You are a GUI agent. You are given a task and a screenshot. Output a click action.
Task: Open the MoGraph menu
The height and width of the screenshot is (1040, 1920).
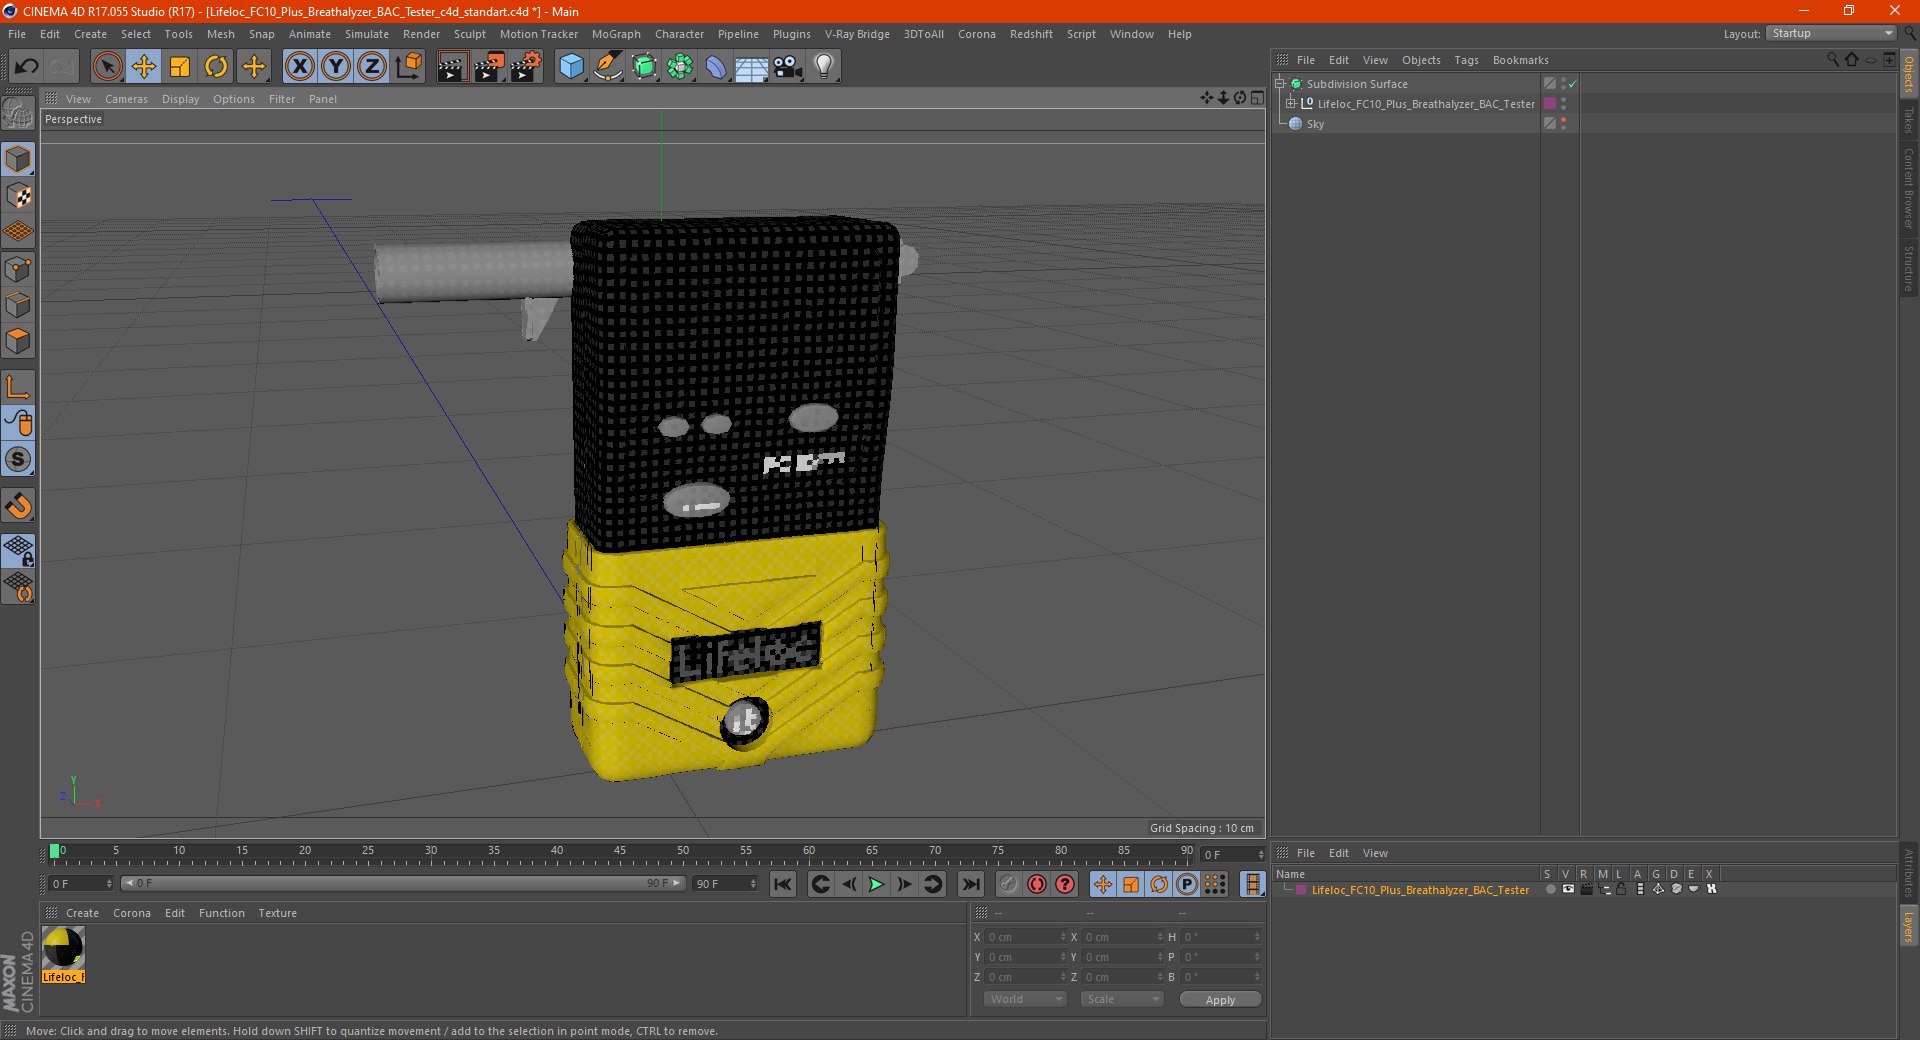coord(616,34)
